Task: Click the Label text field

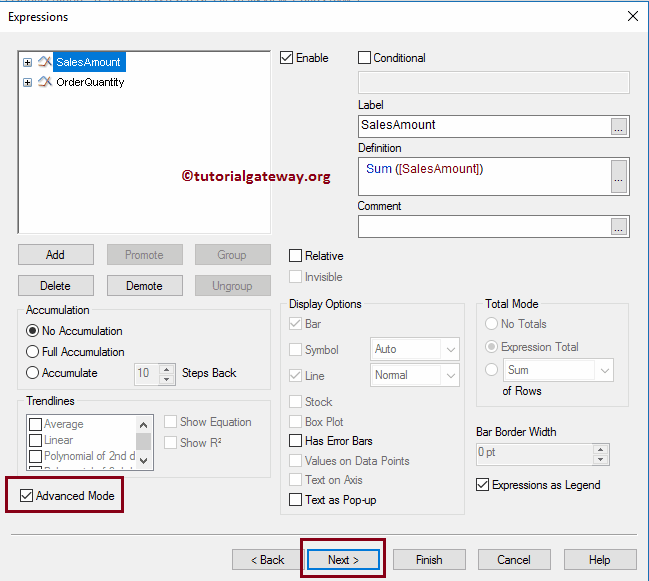Action: pos(484,126)
